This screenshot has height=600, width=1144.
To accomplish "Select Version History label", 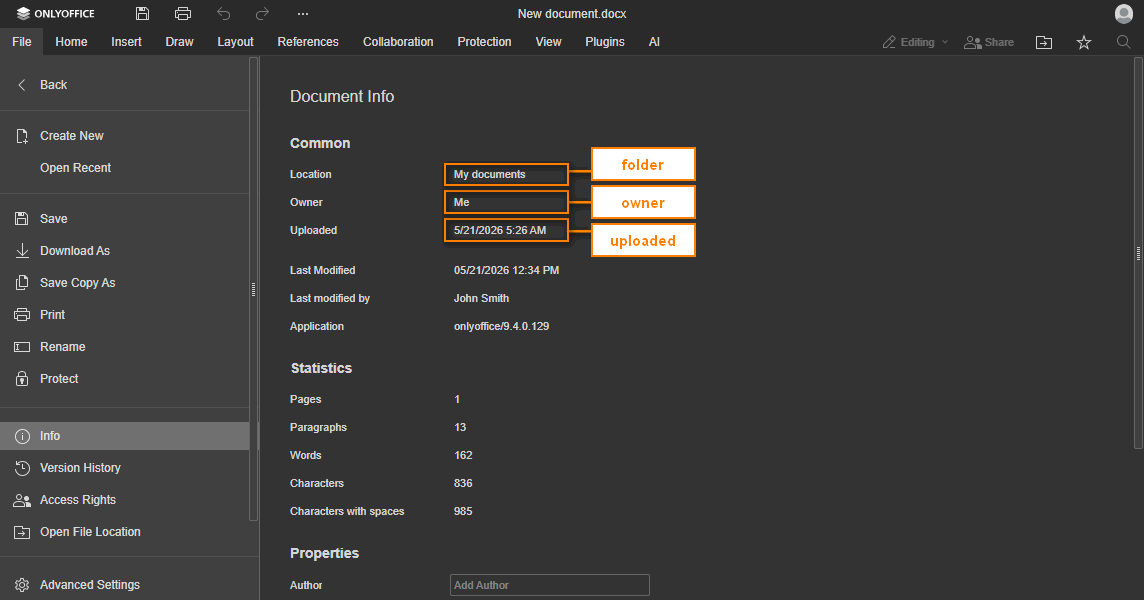I will [80, 468].
